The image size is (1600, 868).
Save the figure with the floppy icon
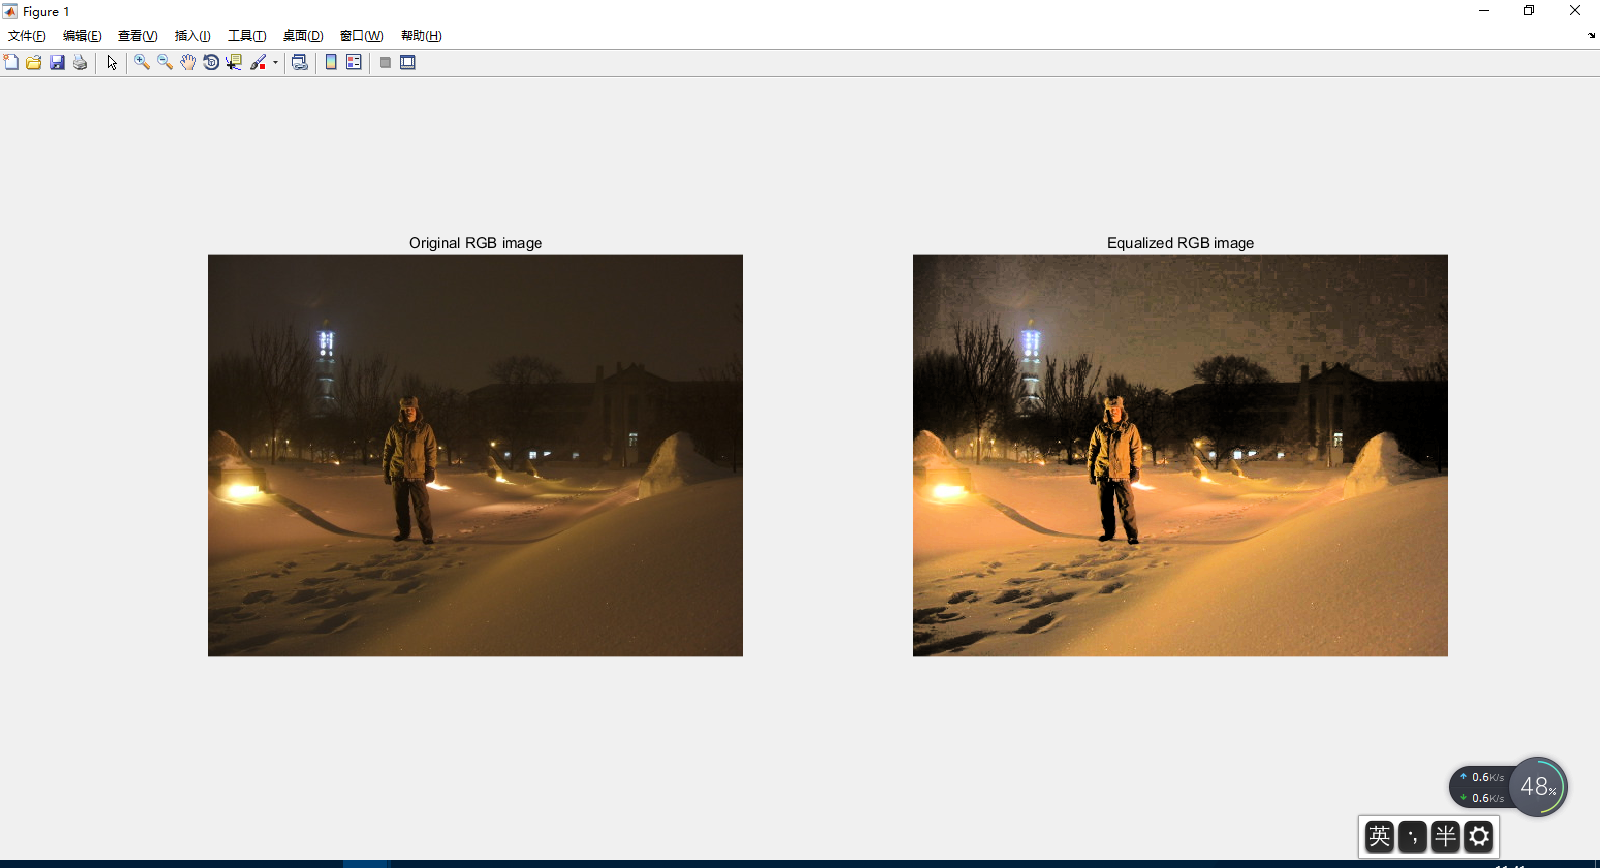57,62
